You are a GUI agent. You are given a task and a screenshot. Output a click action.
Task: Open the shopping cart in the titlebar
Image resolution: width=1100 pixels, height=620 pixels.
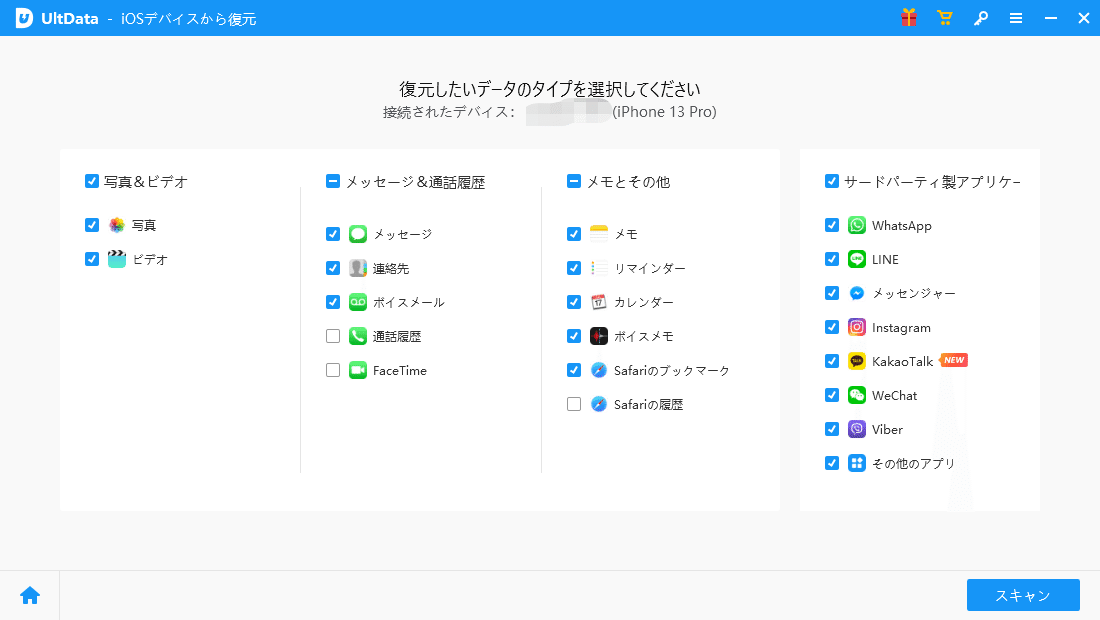pyautogui.click(x=944, y=17)
